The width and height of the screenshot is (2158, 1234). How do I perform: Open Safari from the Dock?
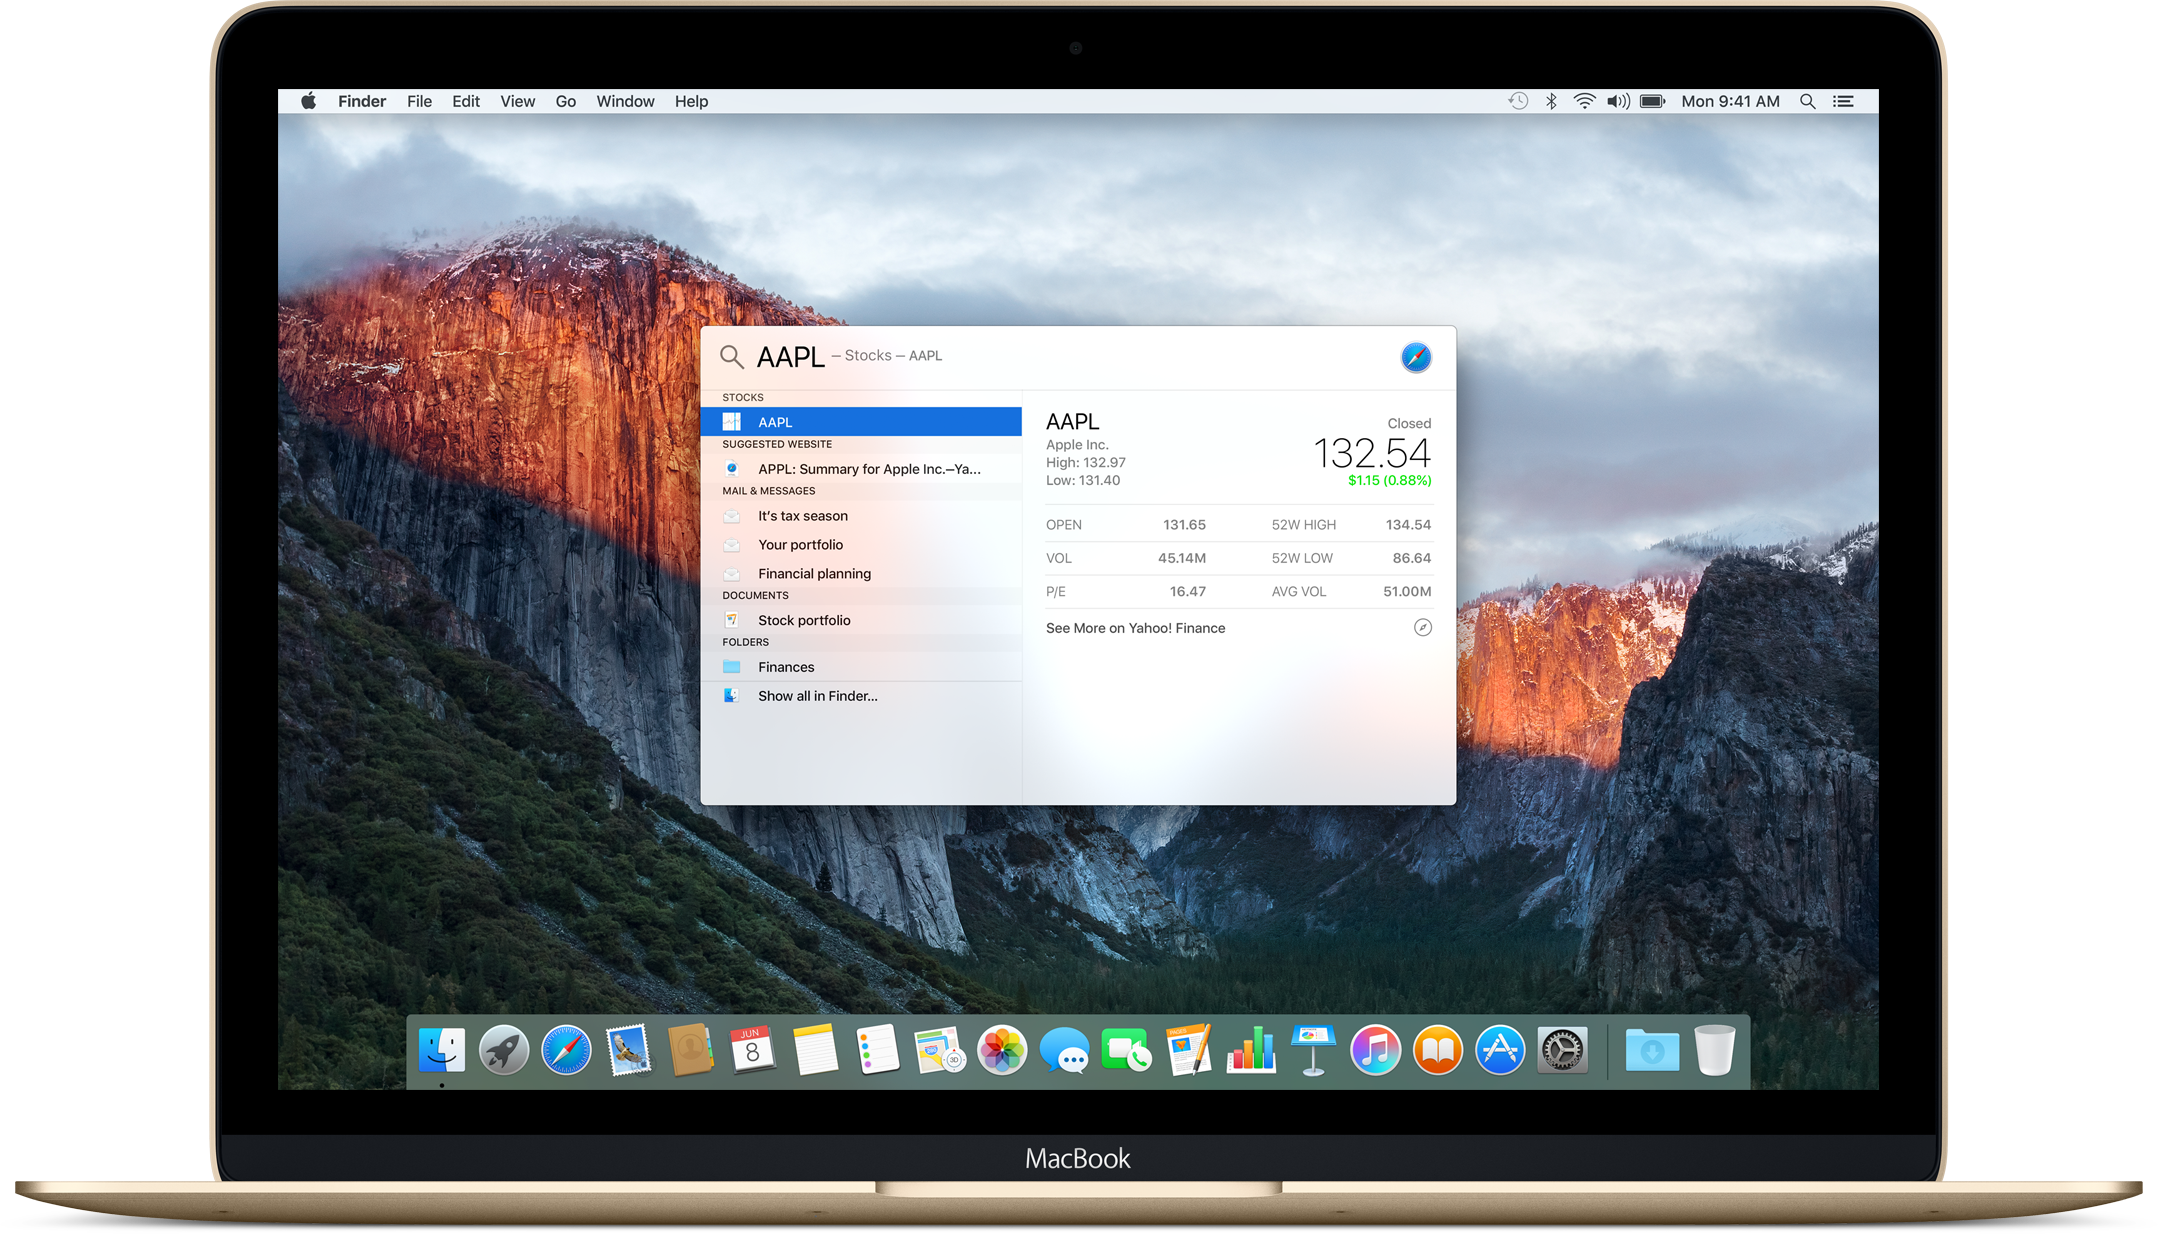(x=565, y=1050)
